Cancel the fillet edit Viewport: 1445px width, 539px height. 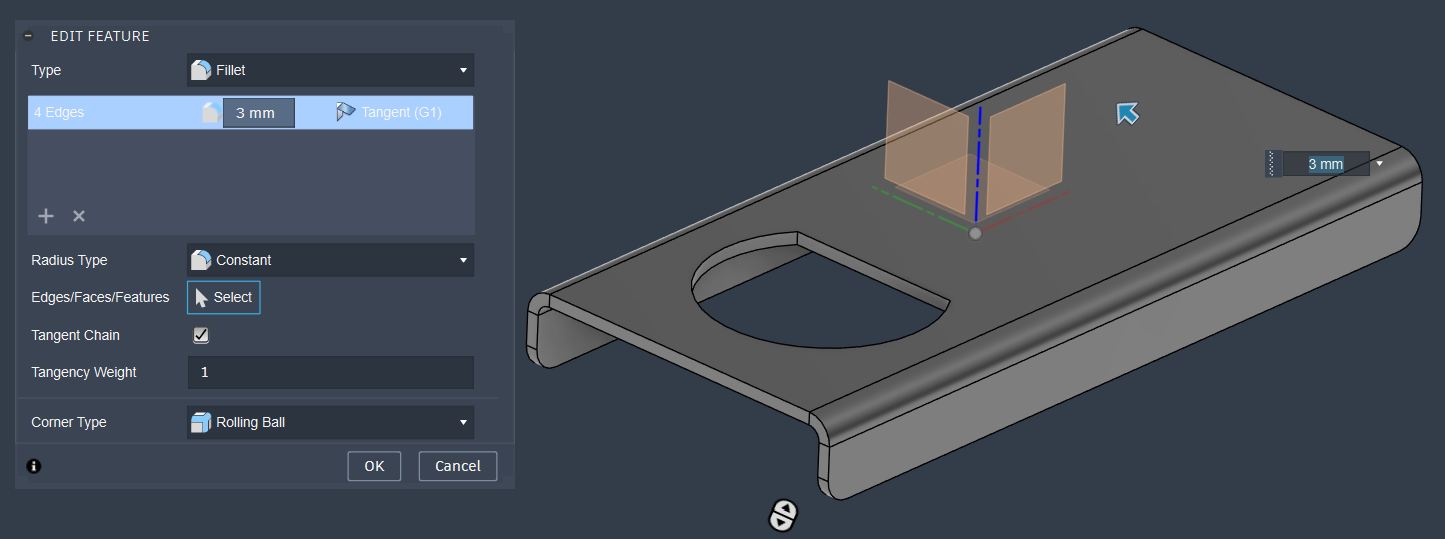point(458,466)
